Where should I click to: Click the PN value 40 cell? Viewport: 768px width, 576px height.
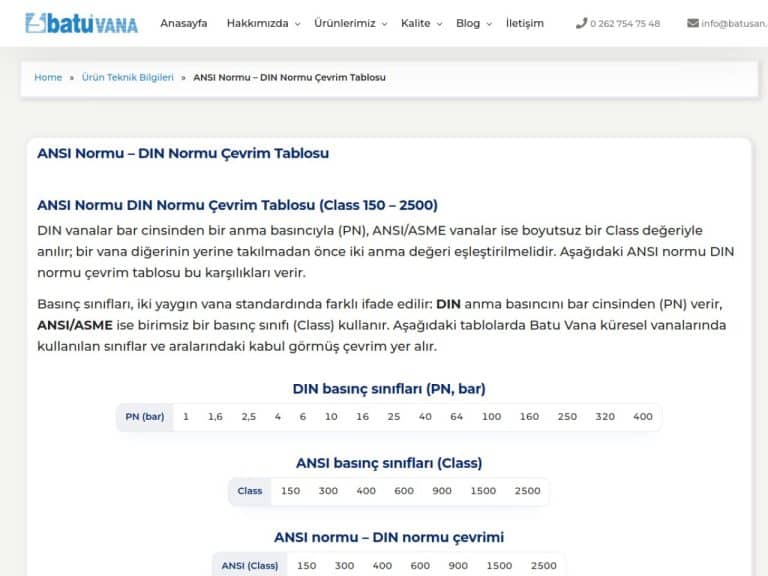point(425,417)
